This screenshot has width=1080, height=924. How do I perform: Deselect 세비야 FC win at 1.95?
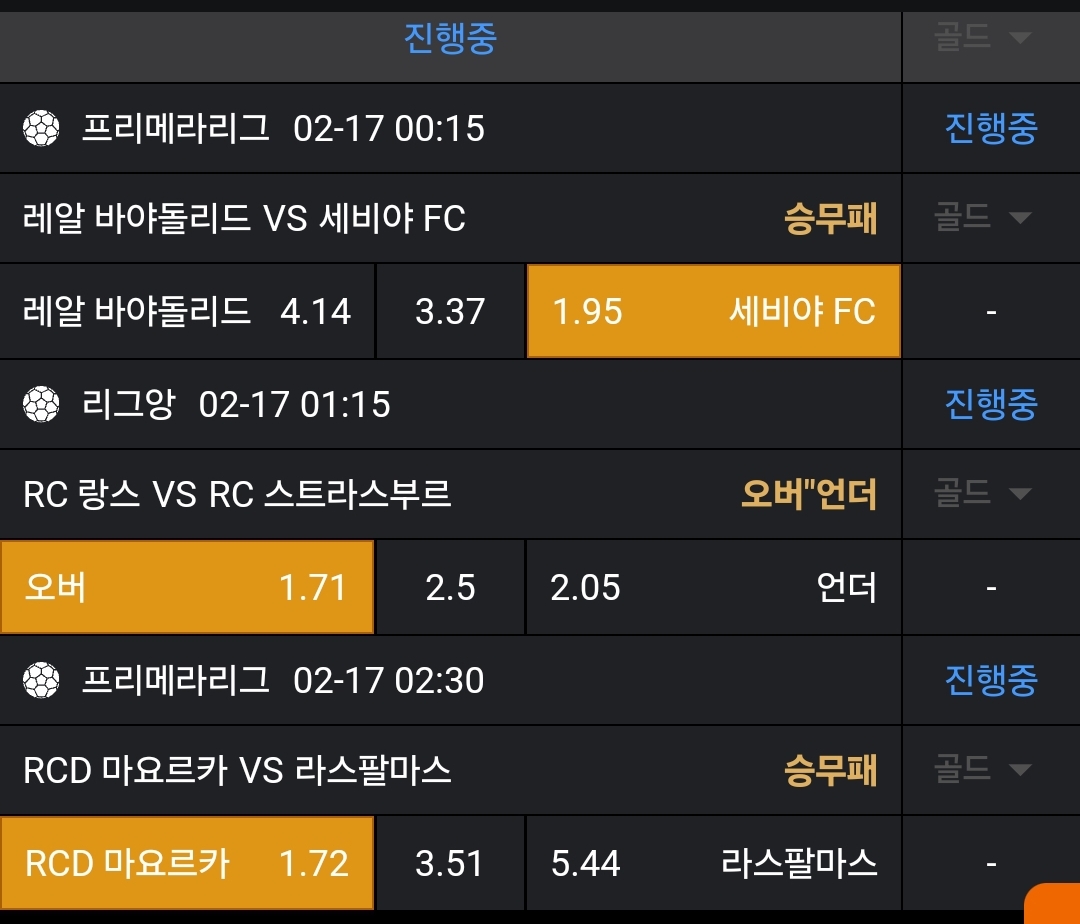click(713, 311)
